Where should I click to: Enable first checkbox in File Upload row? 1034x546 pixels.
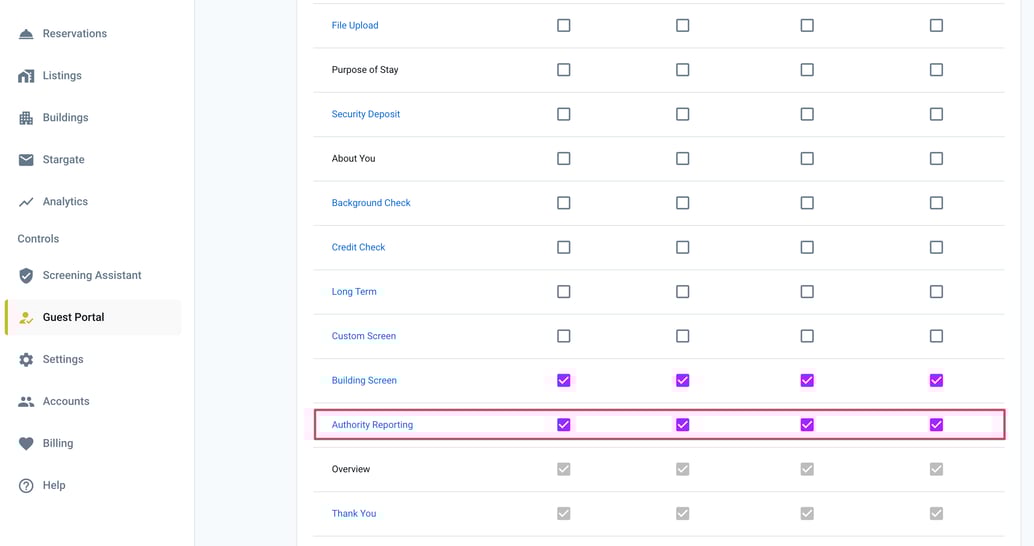(x=564, y=25)
